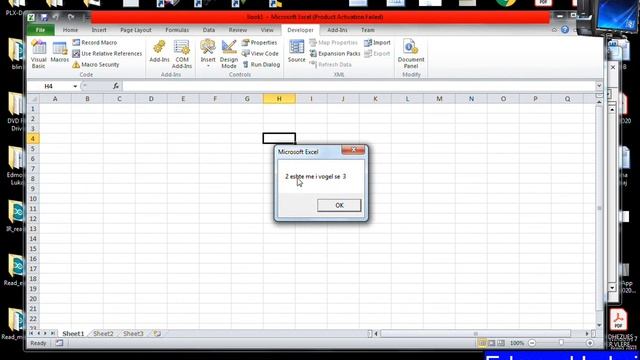This screenshot has height=360, width=640.
Task: Switch to the Formulas tab
Action: pos(177,30)
